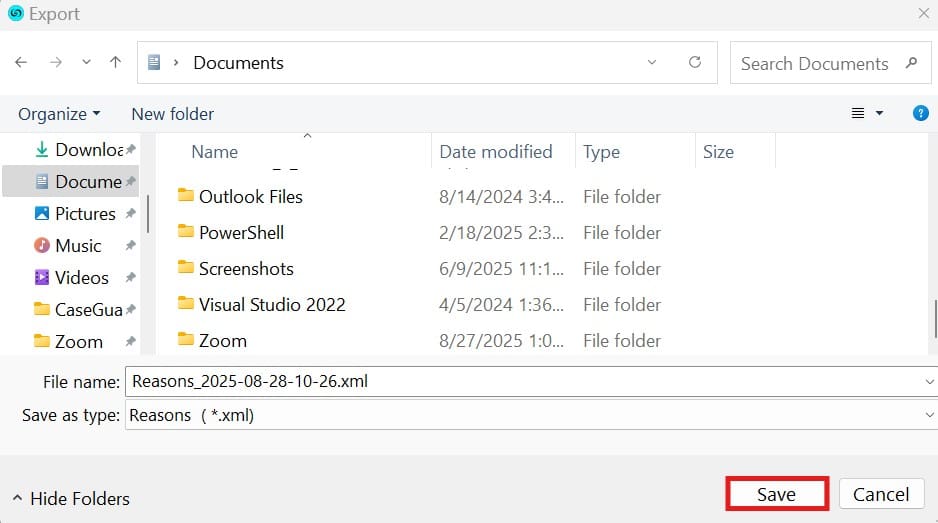The image size is (938, 523).
Task: Select the Visual Studio 2022 folder
Action: click(x=271, y=304)
